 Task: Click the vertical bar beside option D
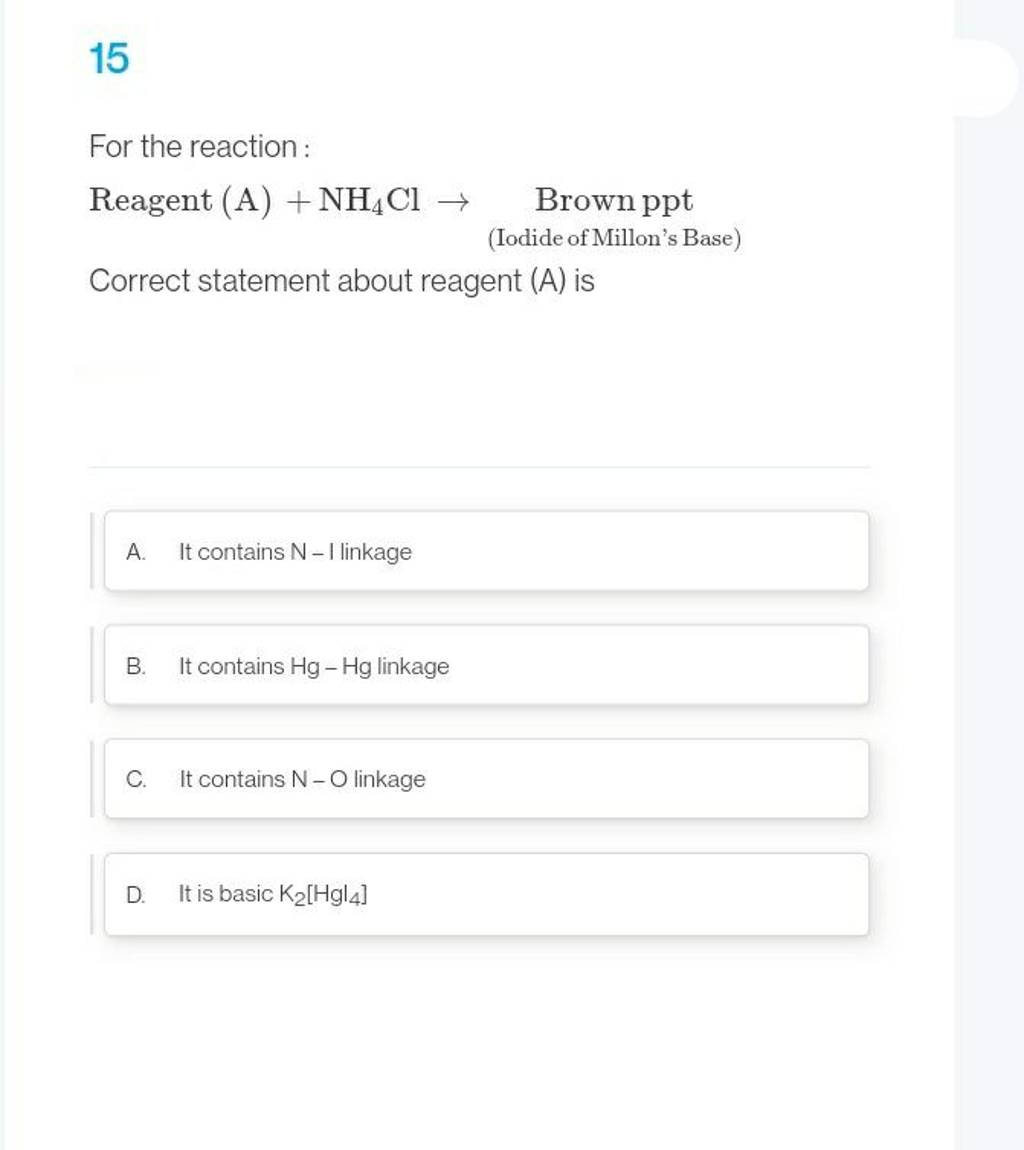92,894
